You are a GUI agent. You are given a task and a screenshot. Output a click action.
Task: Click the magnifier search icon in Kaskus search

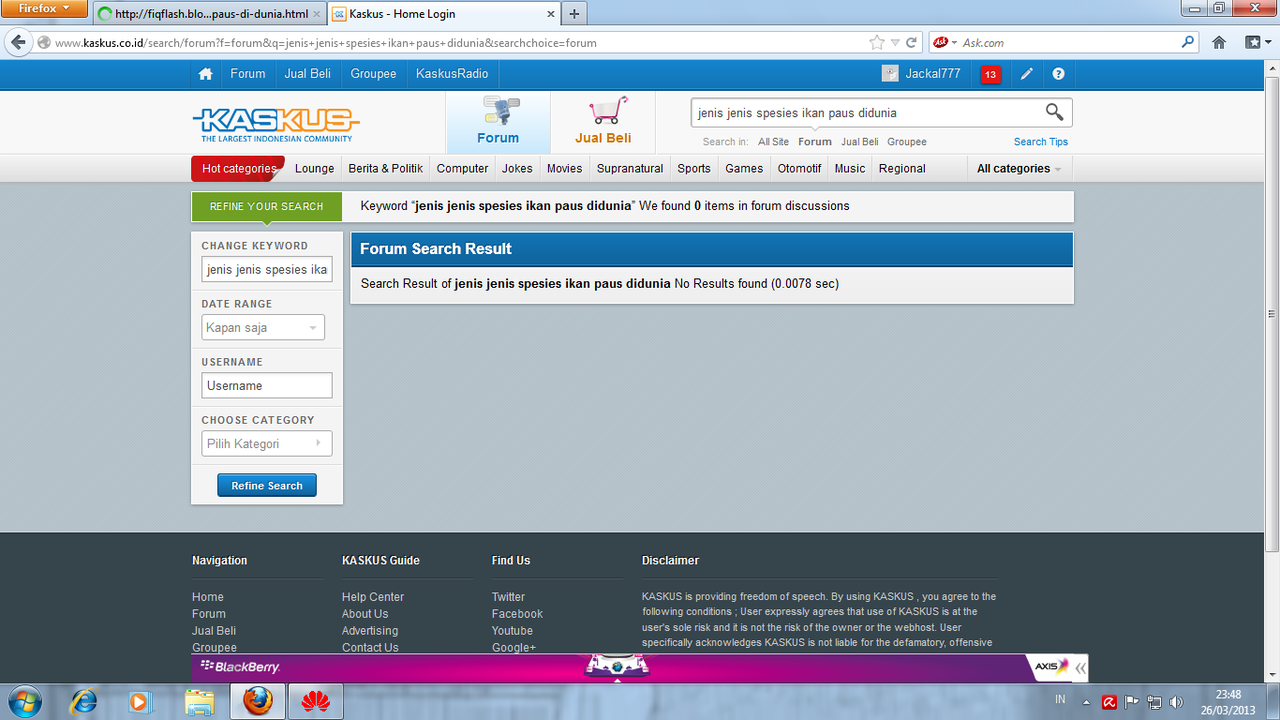click(x=1055, y=112)
